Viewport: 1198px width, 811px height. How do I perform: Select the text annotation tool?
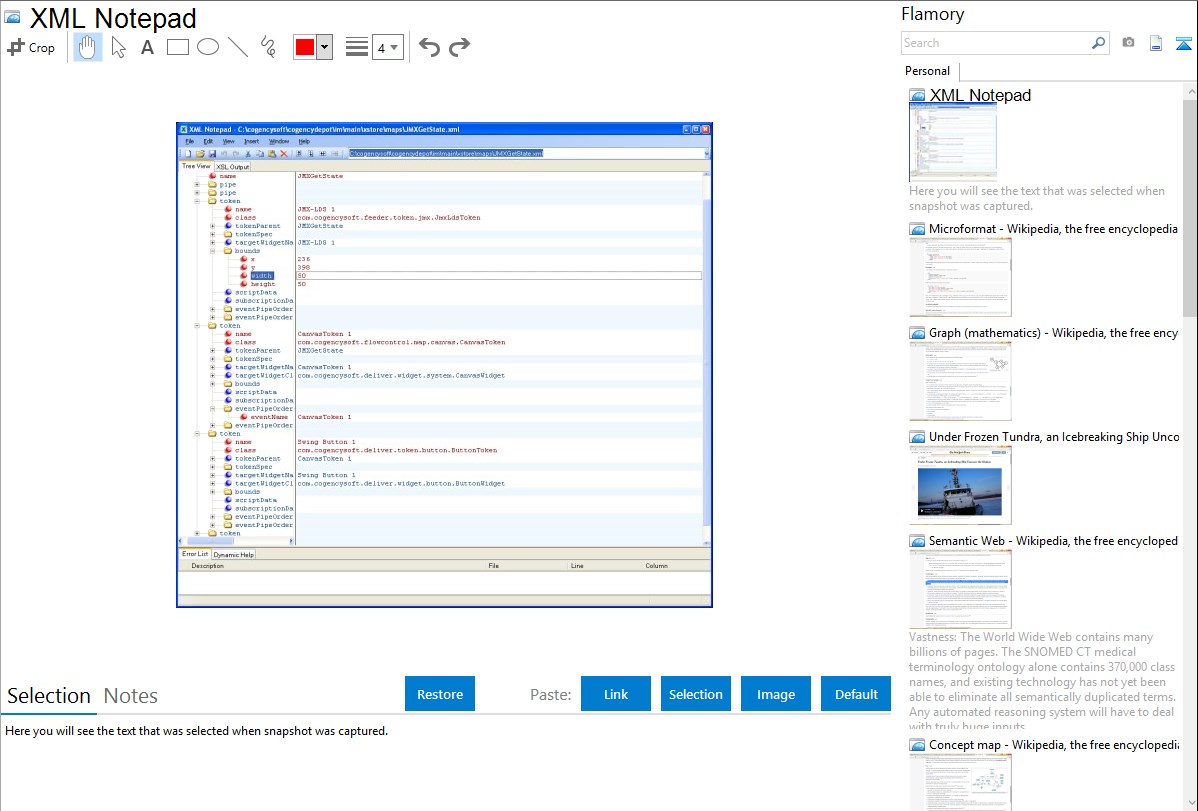tap(147, 47)
